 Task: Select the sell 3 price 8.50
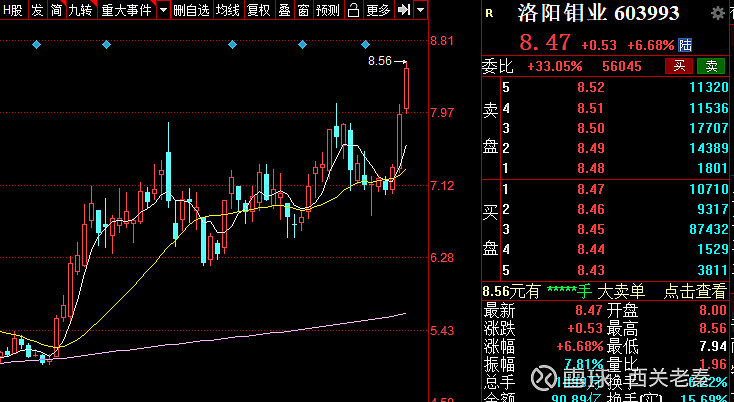coord(591,128)
